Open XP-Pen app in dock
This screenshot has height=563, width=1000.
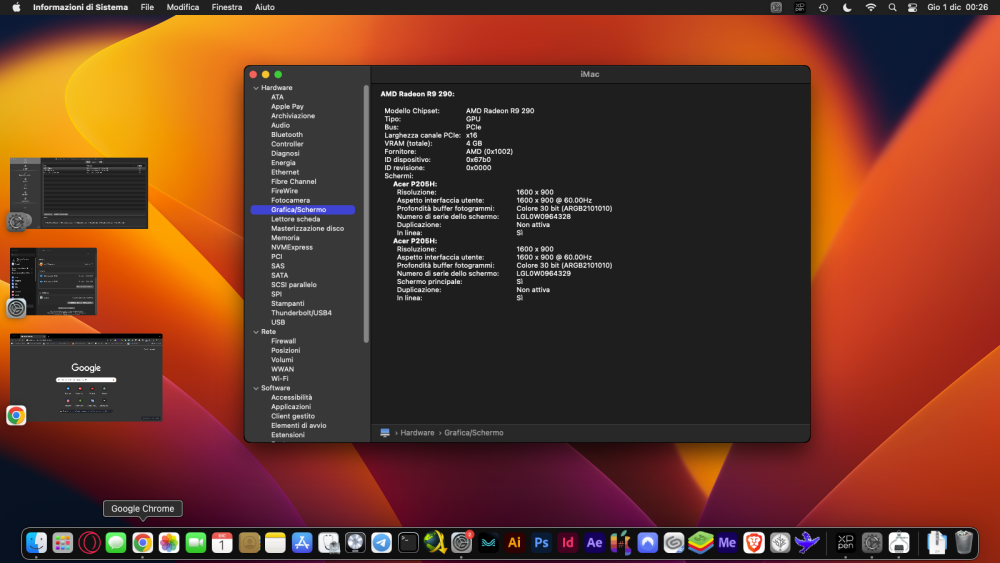point(846,543)
